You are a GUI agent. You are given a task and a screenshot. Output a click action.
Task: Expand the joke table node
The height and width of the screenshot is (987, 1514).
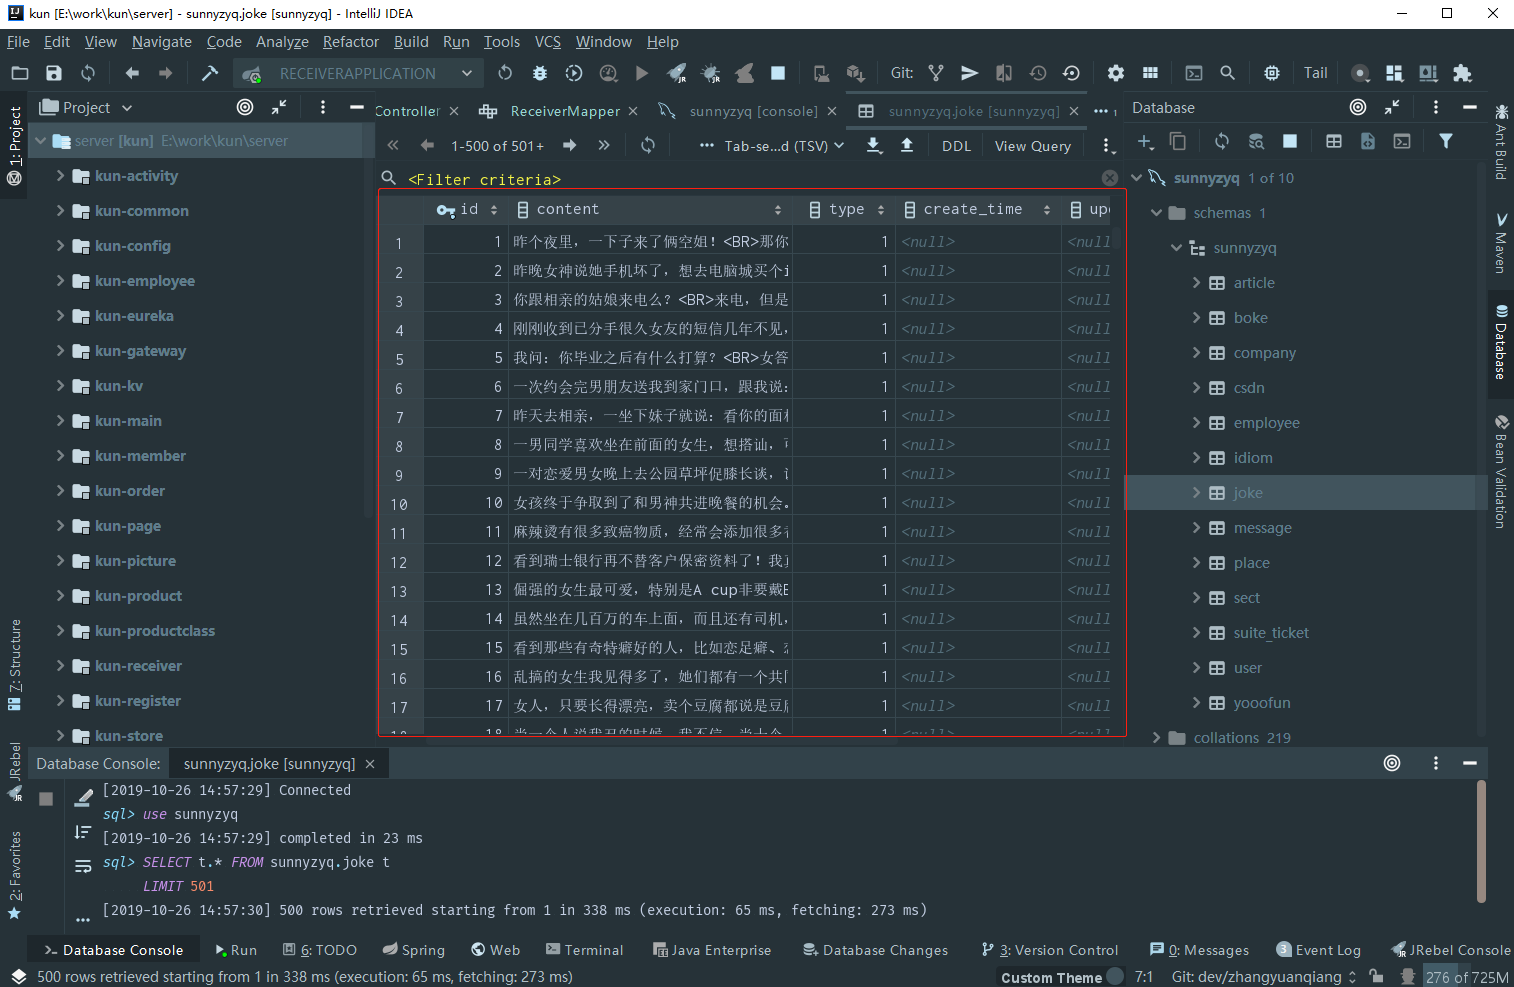(x=1196, y=493)
